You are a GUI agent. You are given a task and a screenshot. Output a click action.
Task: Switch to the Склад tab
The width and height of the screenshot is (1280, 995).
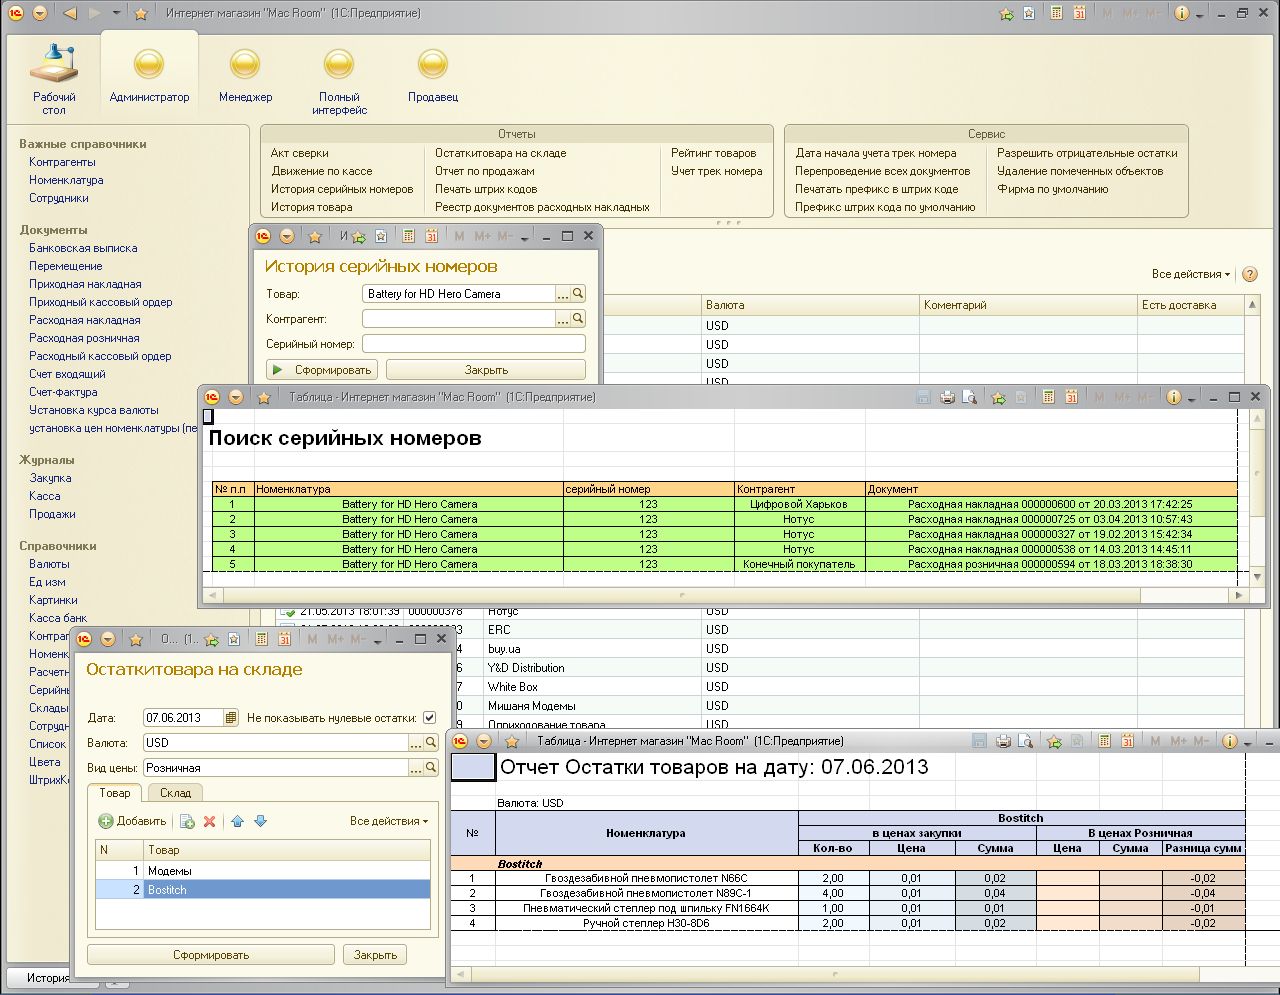click(x=176, y=793)
